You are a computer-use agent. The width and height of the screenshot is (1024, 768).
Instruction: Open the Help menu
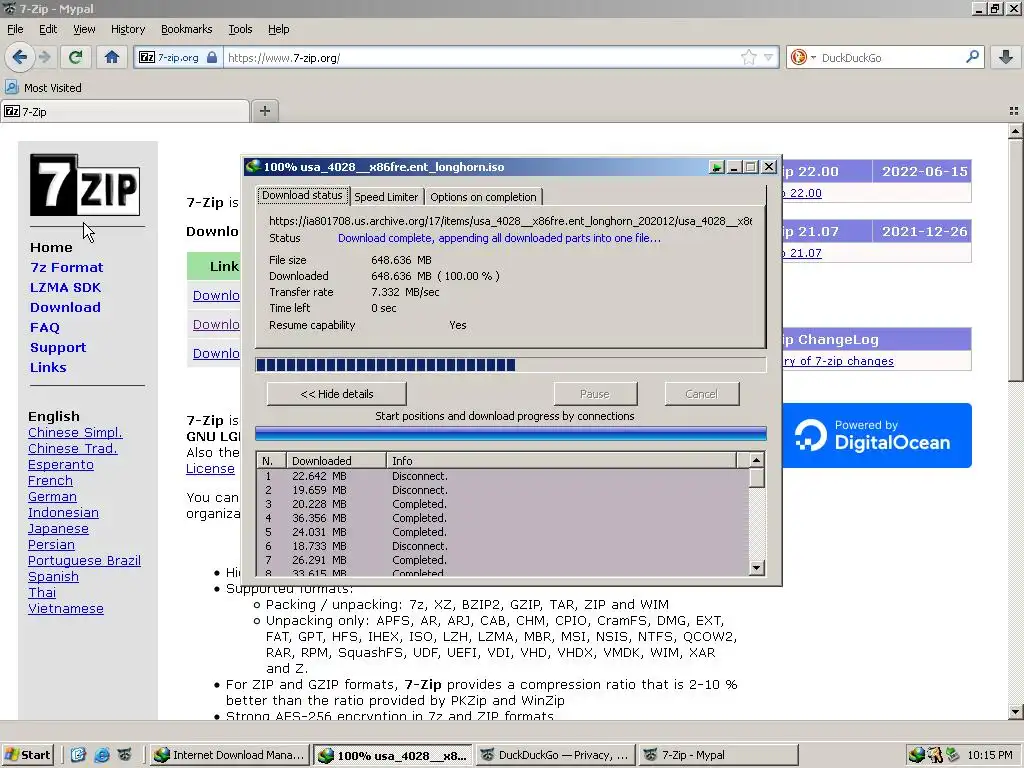coord(278,29)
